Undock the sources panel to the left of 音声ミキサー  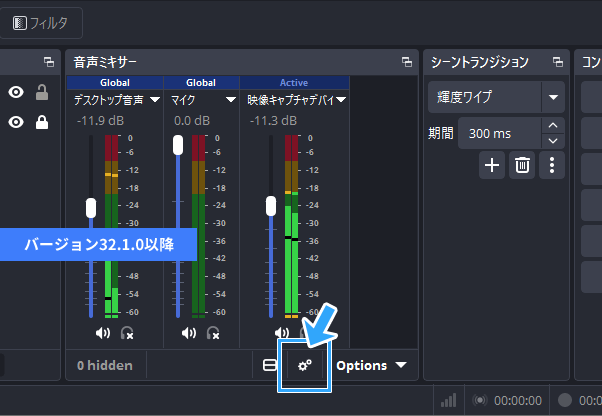(x=49, y=62)
